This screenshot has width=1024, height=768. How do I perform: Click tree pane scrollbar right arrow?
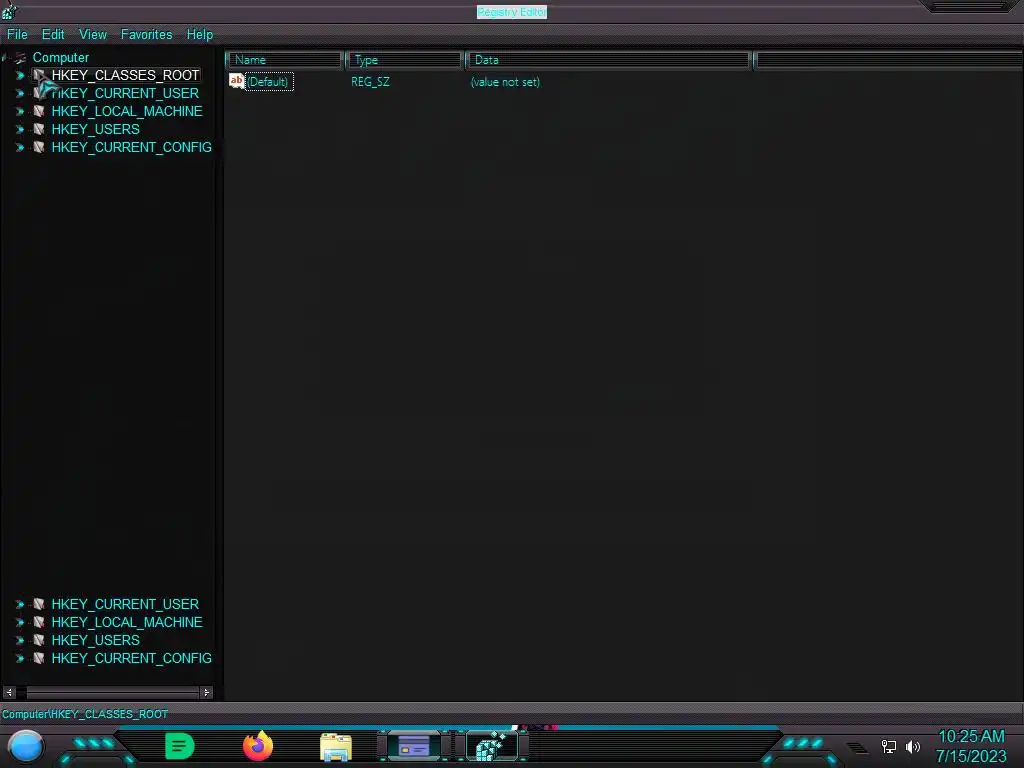pyautogui.click(x=206, y=692)
